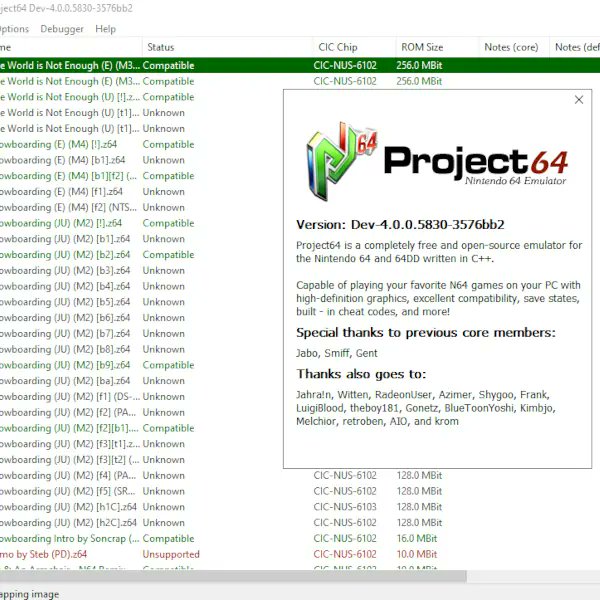
Task: Click the horizontal scrollbar of ROM list
Action: (233, 576)
